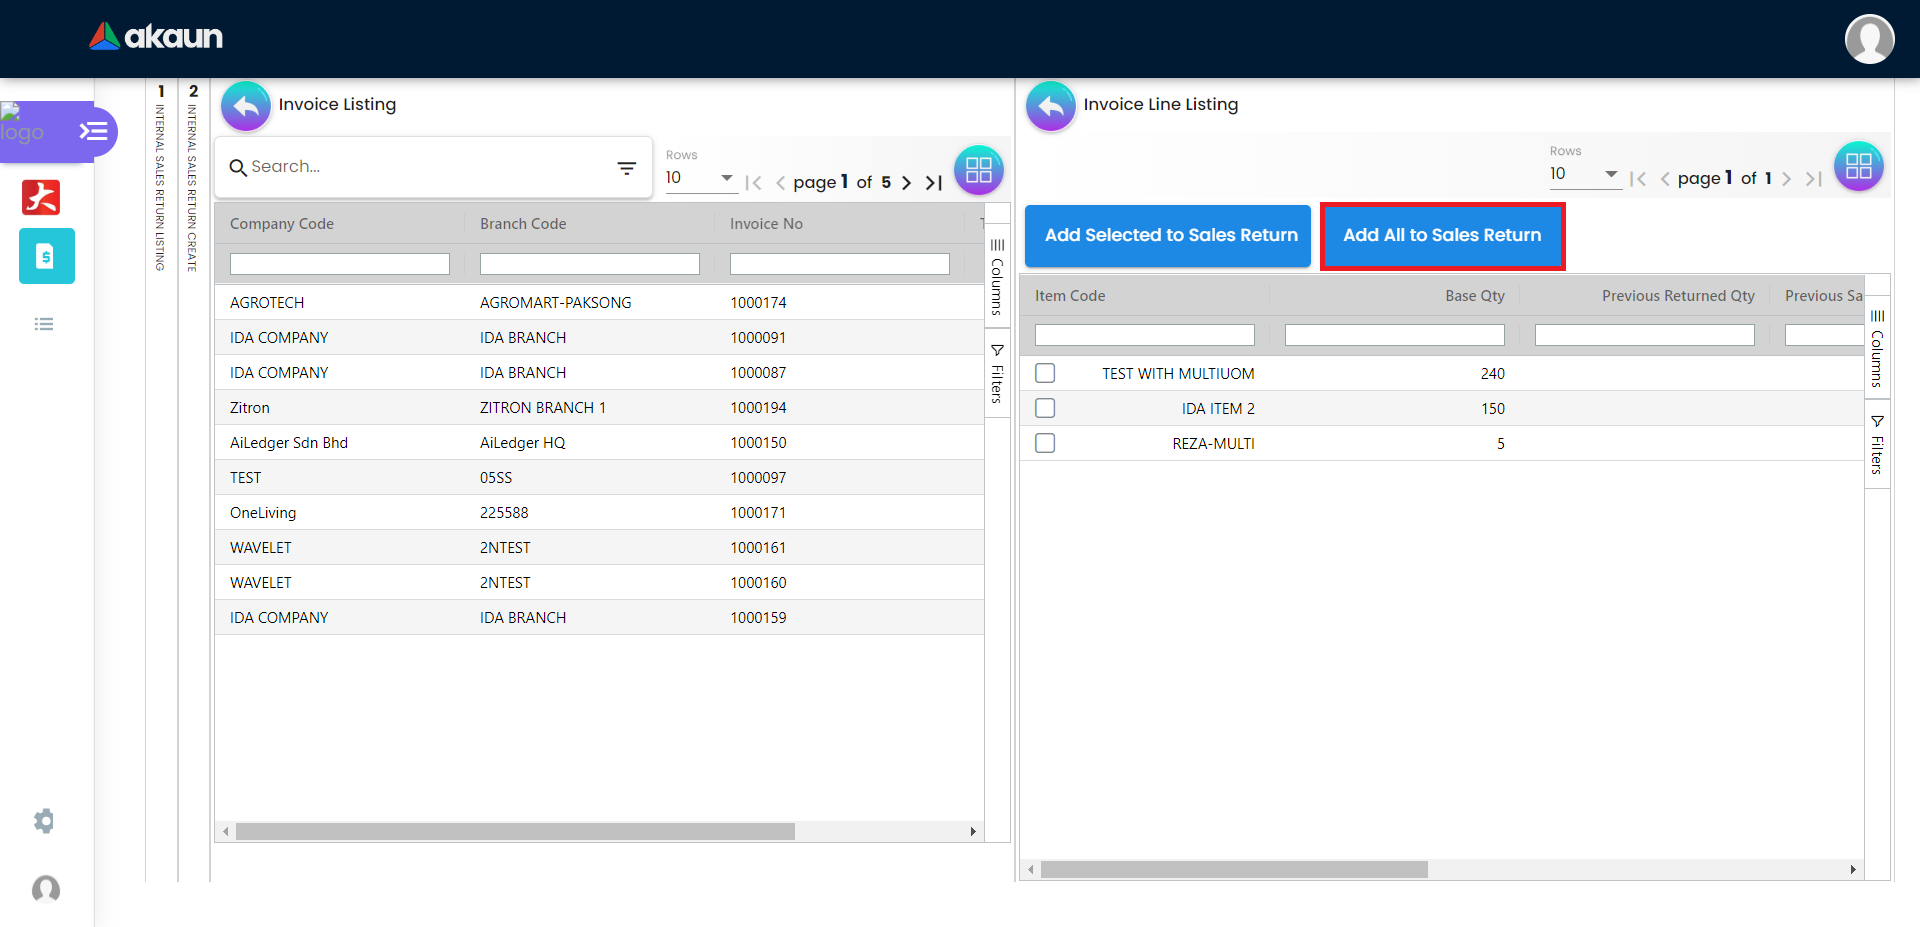Check the TEST WITH MULTIUOM item checkbox
Image resolution: width=1920 pixels, height=927 pixels.
tap(1045, 373)
